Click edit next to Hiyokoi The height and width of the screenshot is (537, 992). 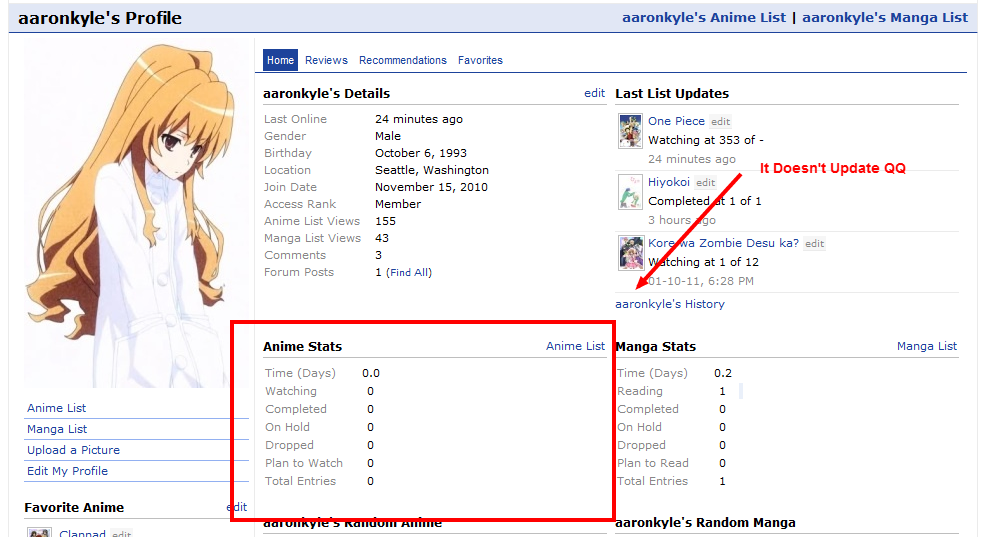[x=706, y=183]
